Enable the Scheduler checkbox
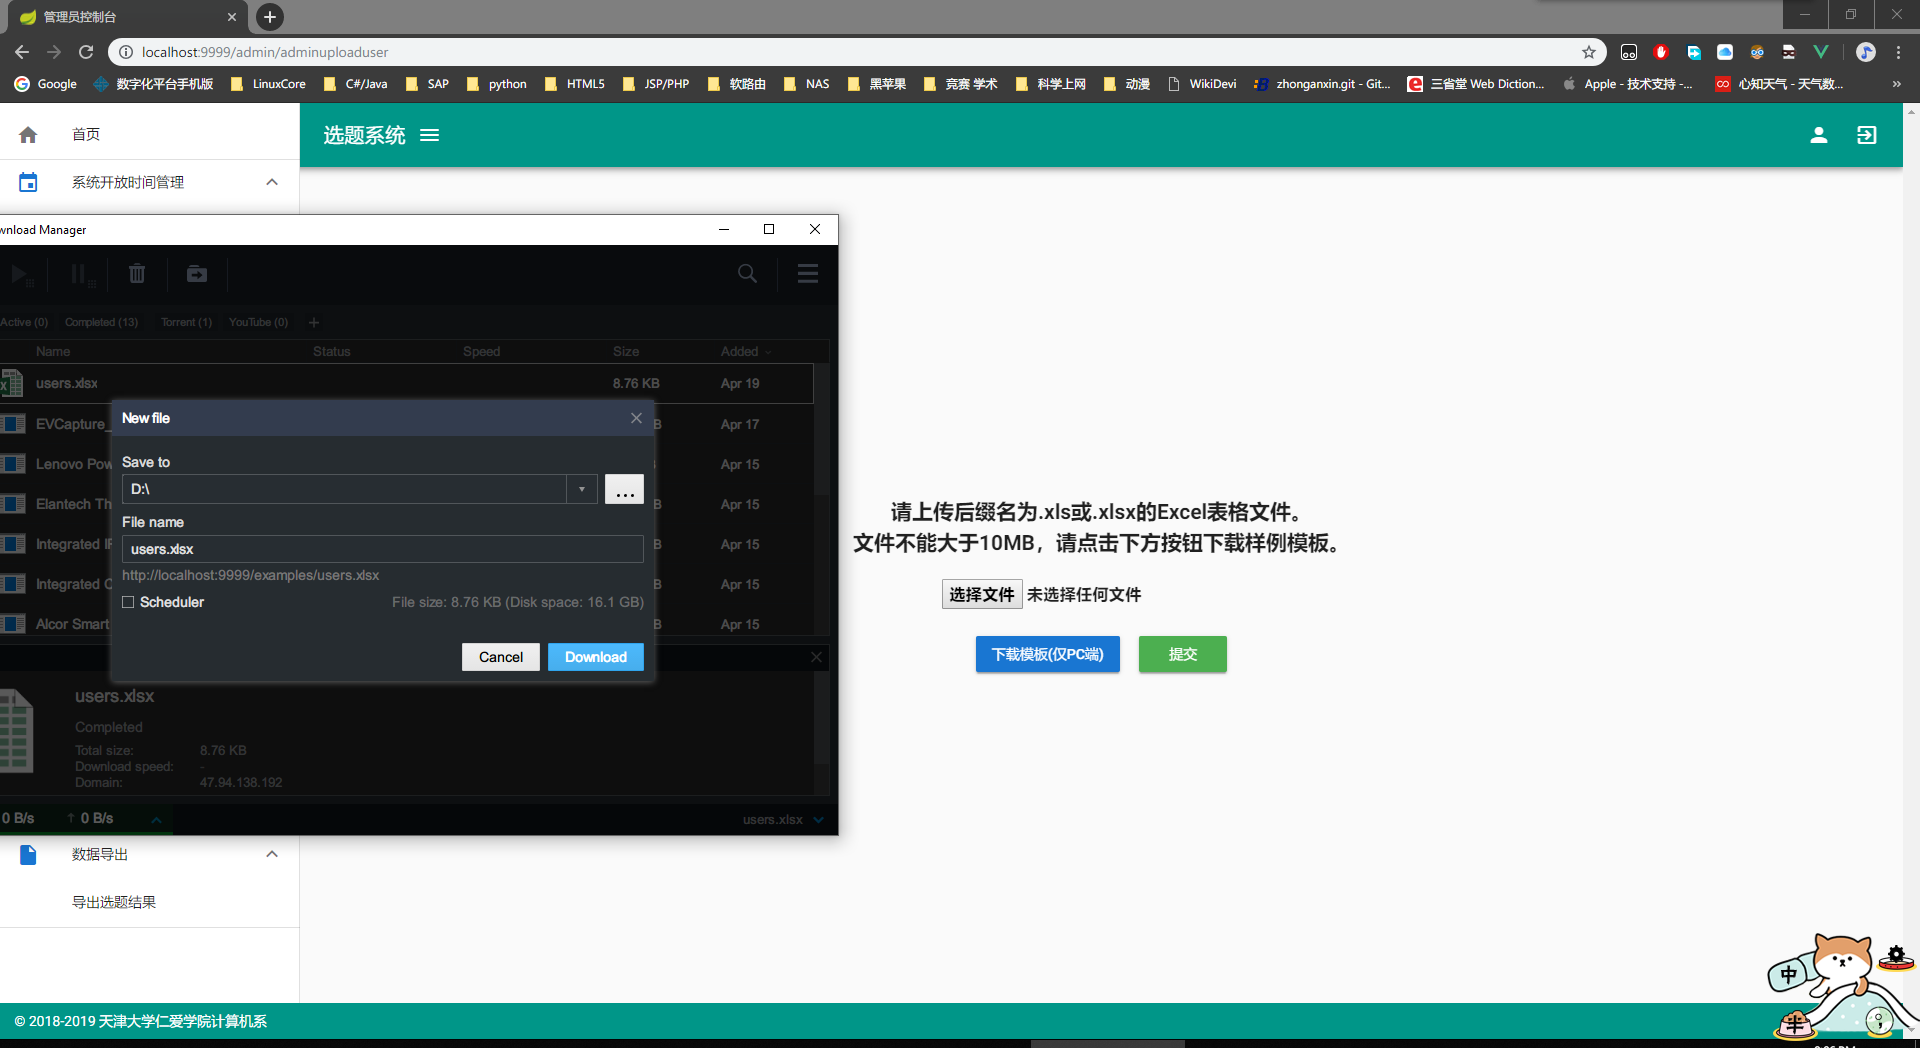This screenshot has width=1920, height=1048. coord(128,602)
